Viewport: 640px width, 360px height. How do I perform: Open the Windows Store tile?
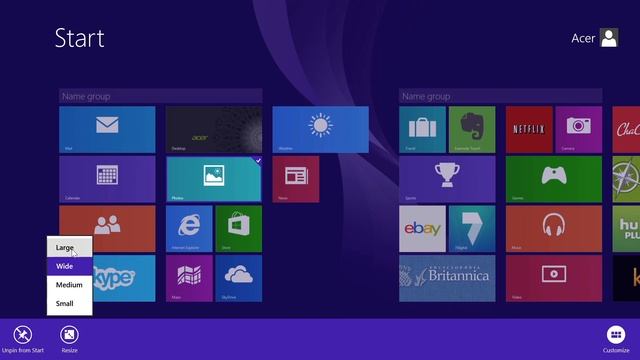point(239,229)
